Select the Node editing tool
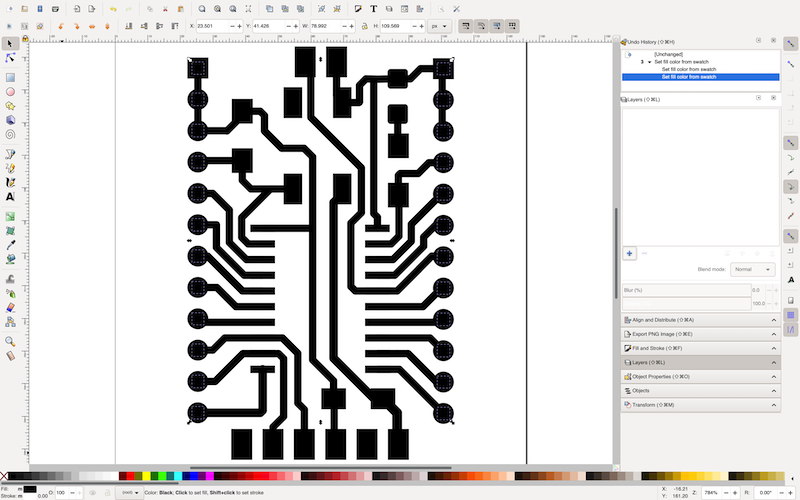800x500 pixels. [x=10, y=58]
